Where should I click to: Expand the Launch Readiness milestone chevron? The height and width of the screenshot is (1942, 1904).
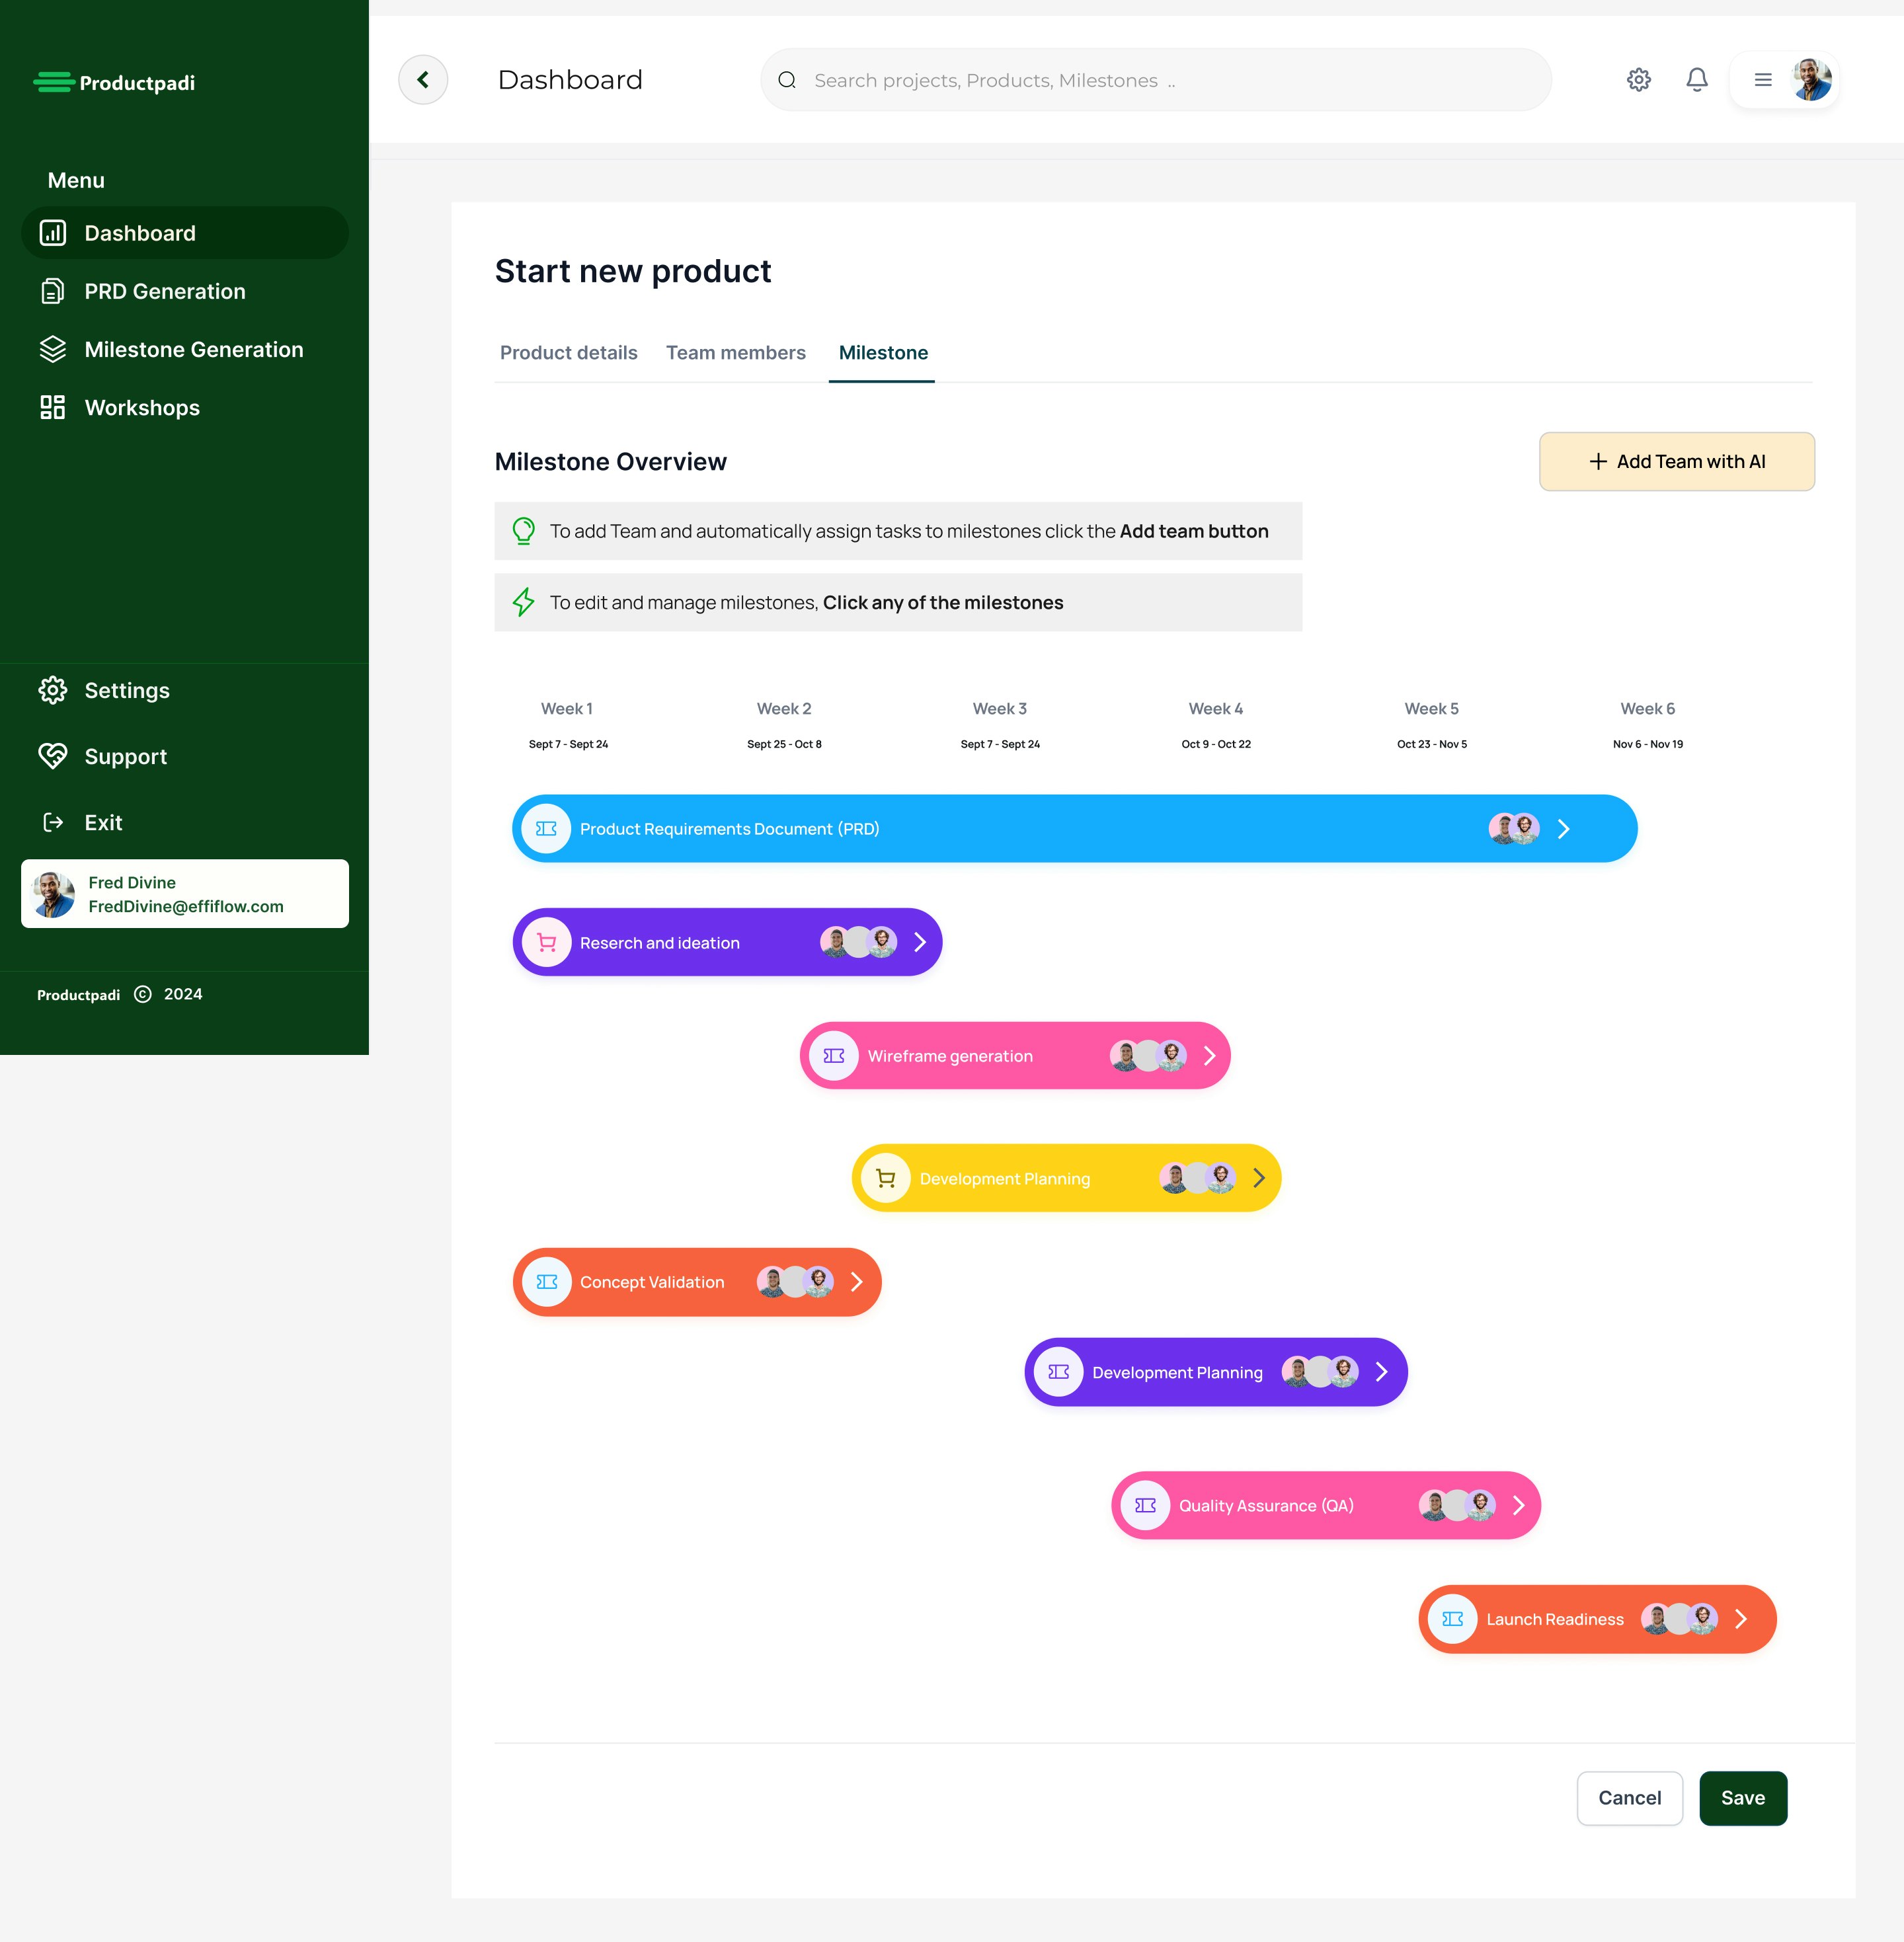(x=1740, y=1619)
